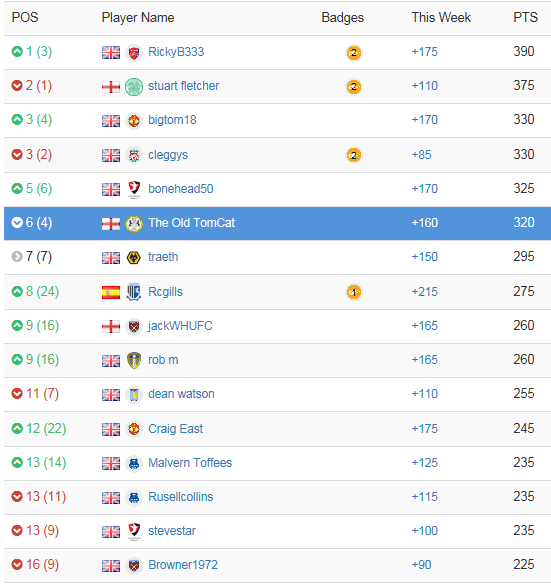Select The Old TomCat player name
The width and height of the screenshot is (551, 585).
[191, 223]
